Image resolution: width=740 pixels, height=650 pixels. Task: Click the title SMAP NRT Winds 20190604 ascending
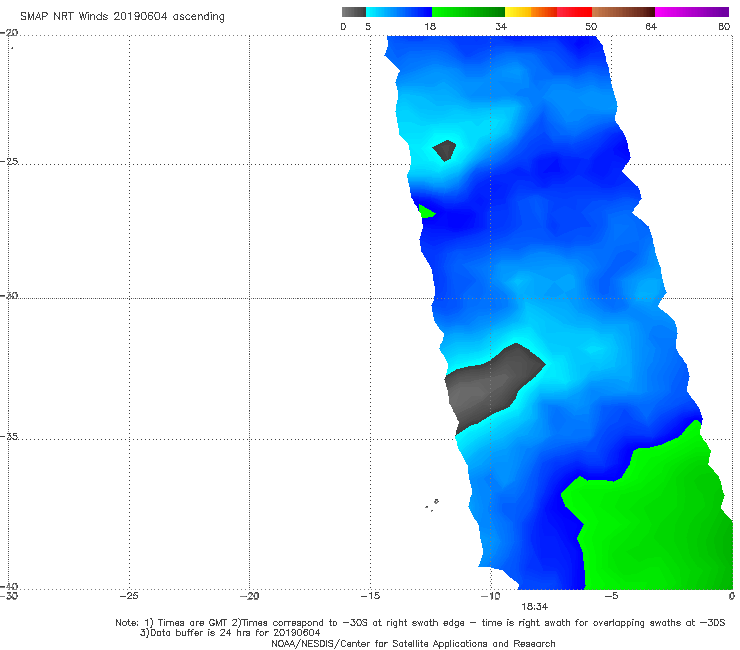coord(122,16)
